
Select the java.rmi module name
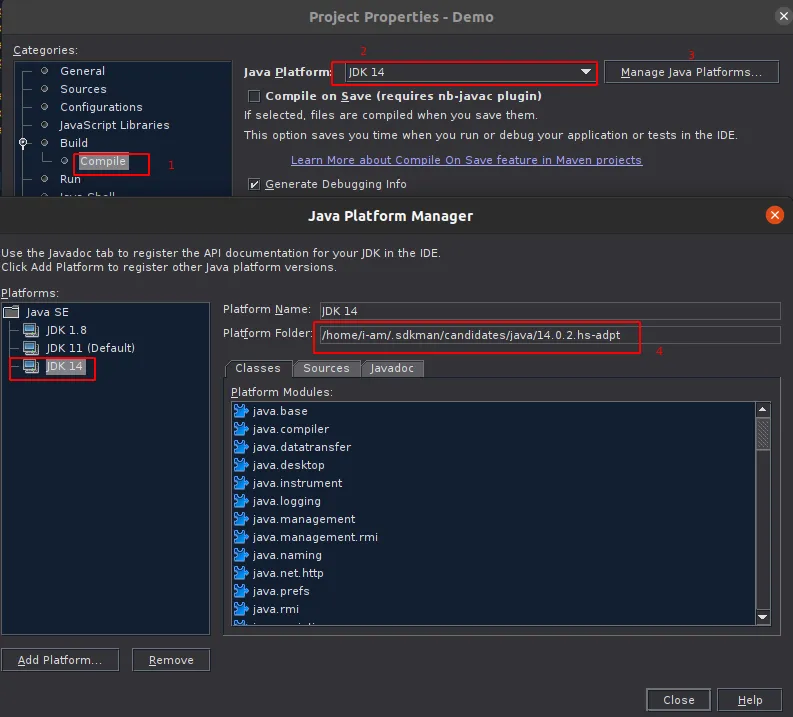(x=276, y=609)
